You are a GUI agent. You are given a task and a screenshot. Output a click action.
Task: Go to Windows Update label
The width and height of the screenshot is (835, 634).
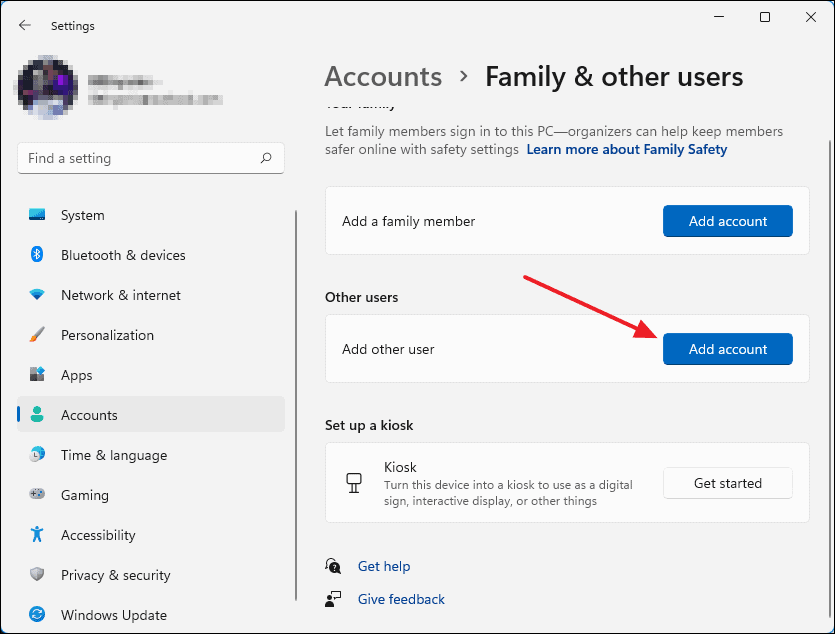coord(114,615)
